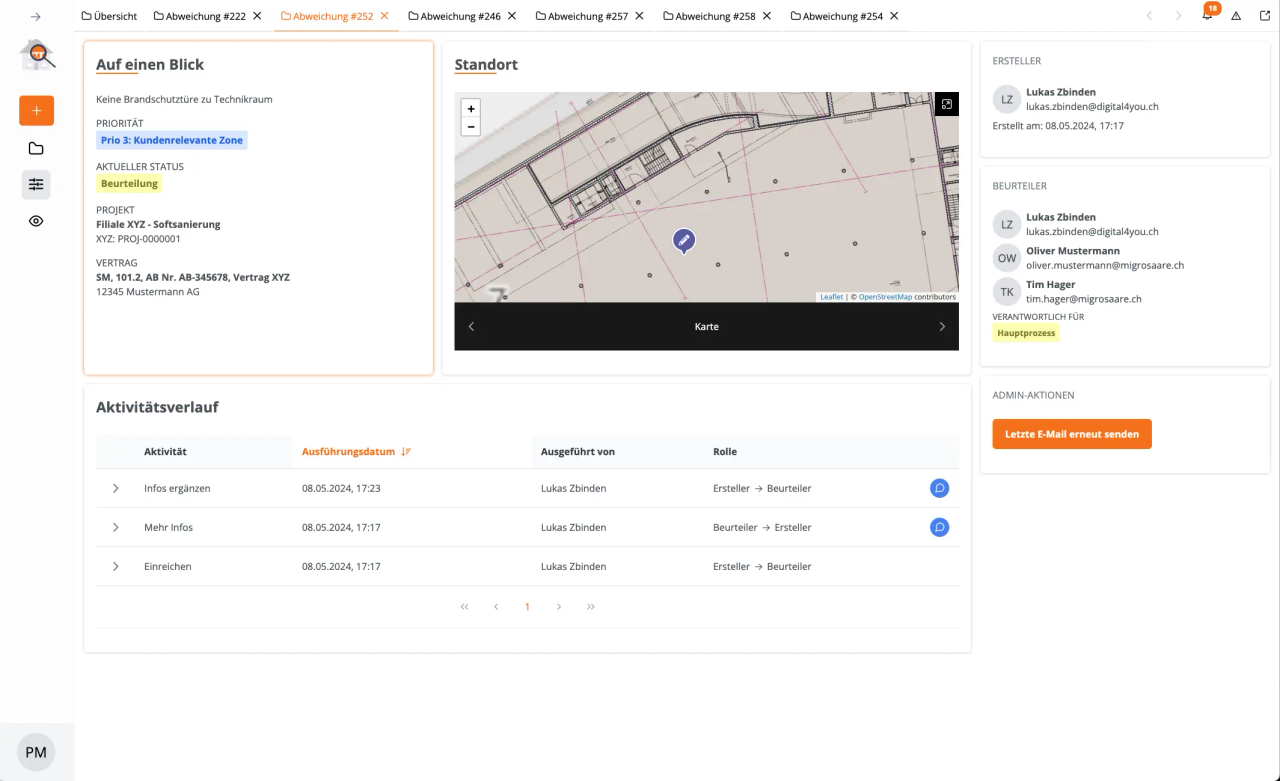The width and height of the screenshot is (1280, 781).
Task: Click the warning triangle icon in the top bar
Action: pyautogui.click(x=1236, y=16)
